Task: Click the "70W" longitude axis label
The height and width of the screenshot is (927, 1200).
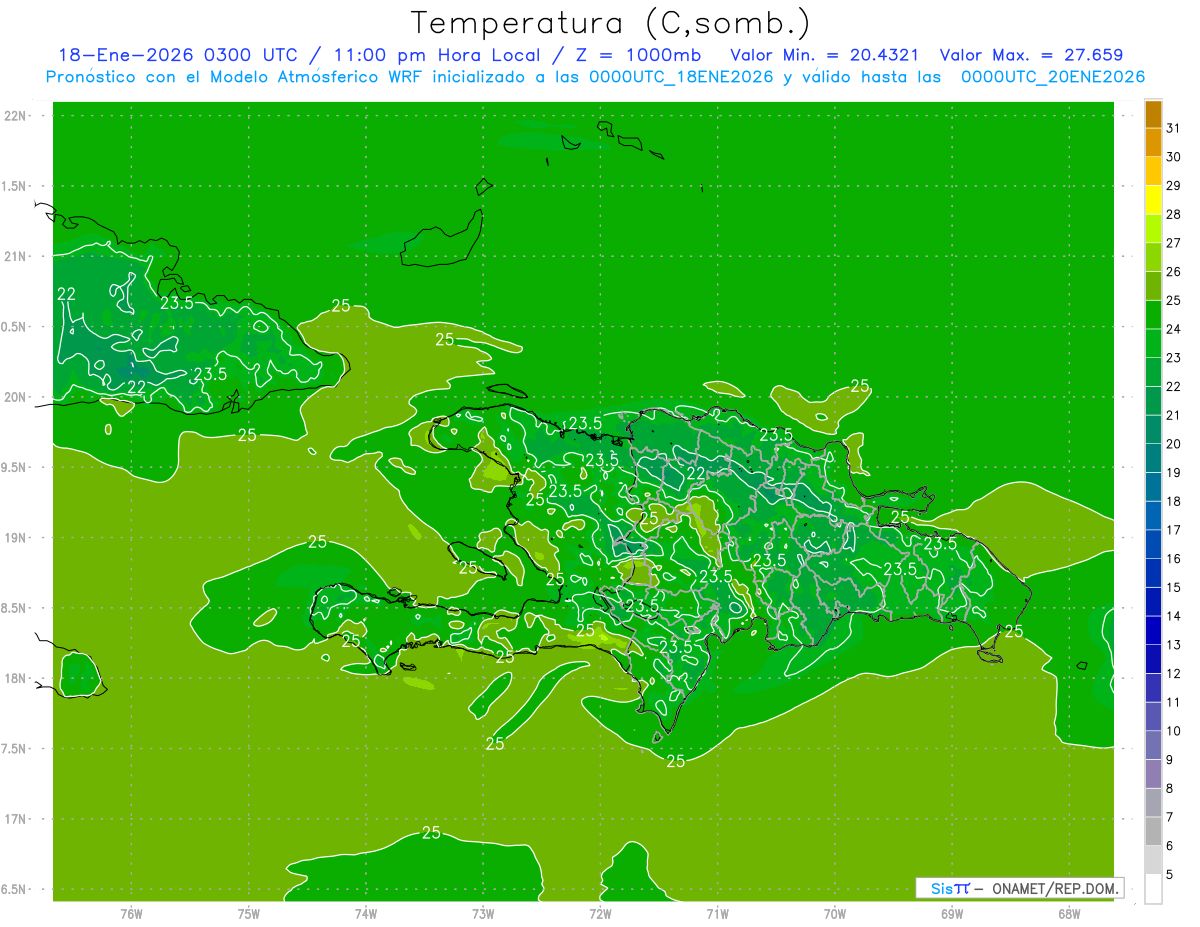Action: (x=835, y=913)
